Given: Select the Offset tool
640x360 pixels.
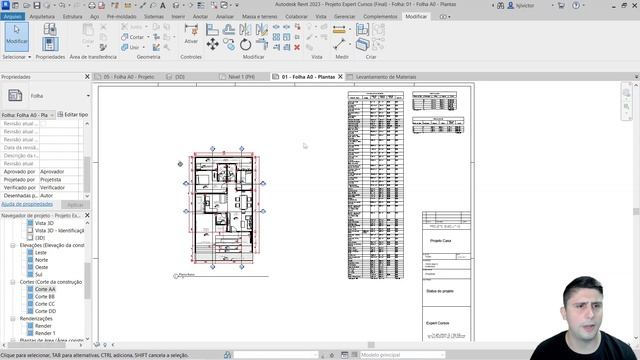Looking at the screenshot, I should pos(229,29).
